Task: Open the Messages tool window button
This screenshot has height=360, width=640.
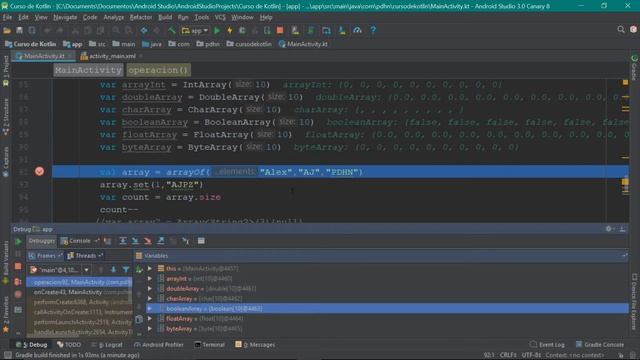Action: [256, 345]
